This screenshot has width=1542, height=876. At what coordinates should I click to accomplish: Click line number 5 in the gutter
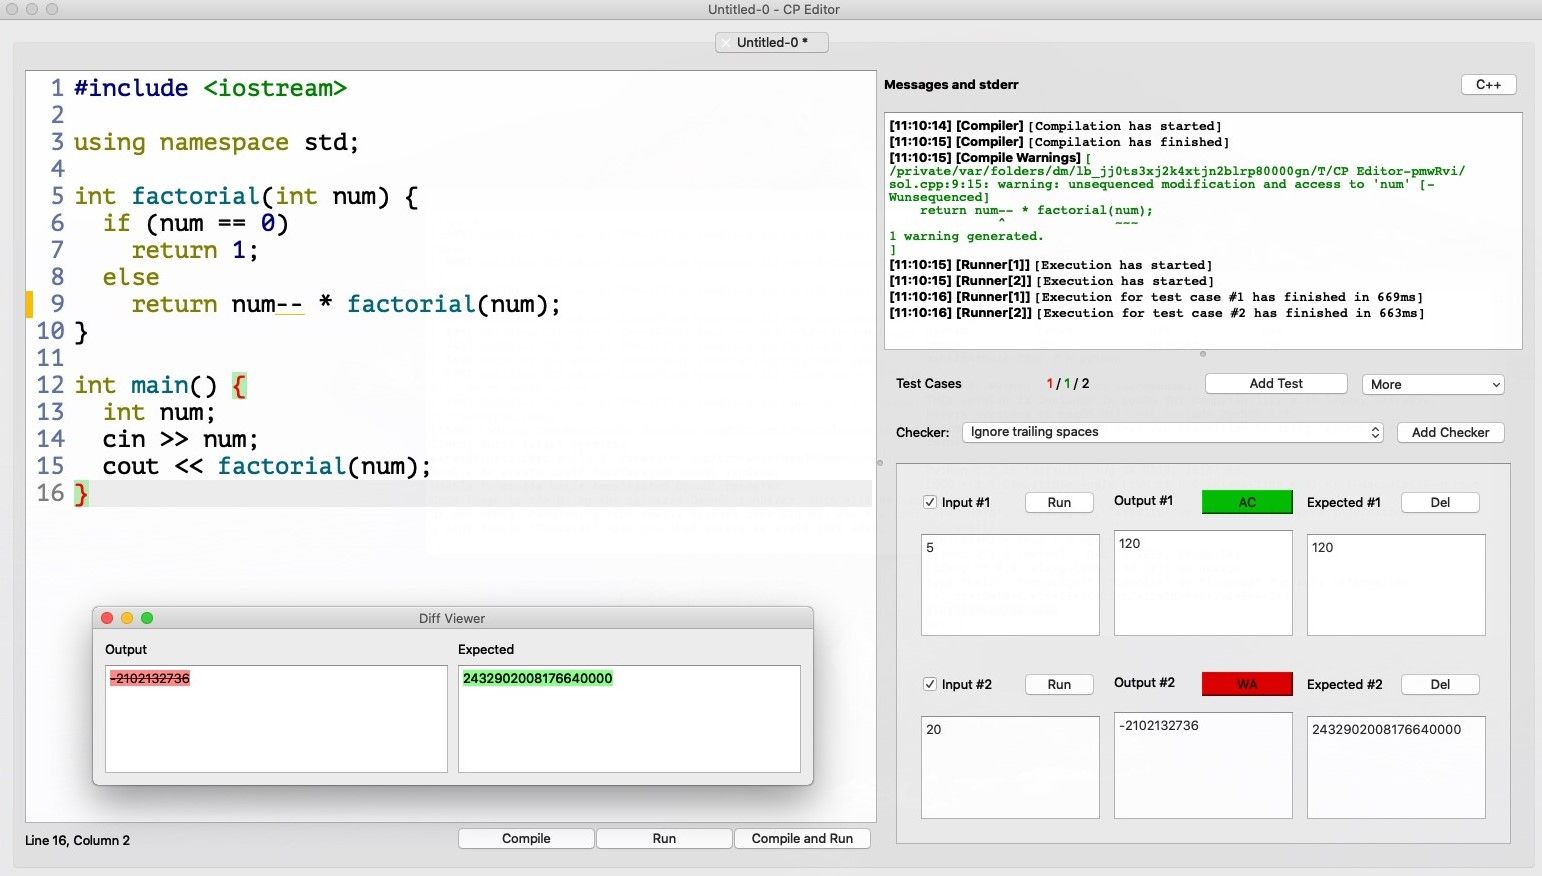click(57, 196)
